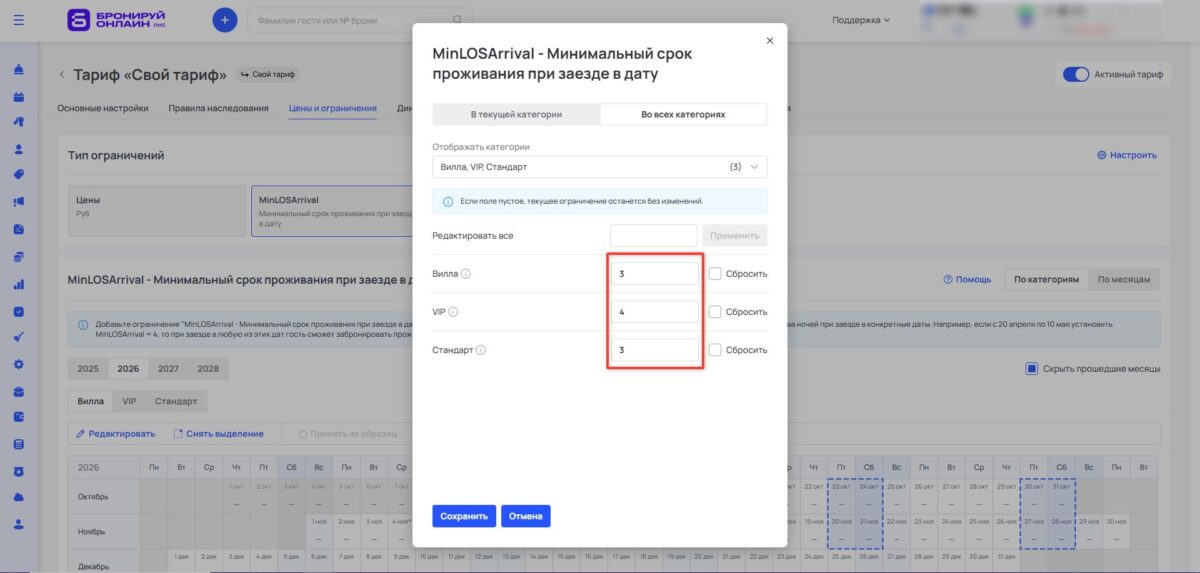This screenshot has width=1200, height=573.
Task: Click the info icon next to VIP
Action: pyautogui.click(x=454, y=312)
